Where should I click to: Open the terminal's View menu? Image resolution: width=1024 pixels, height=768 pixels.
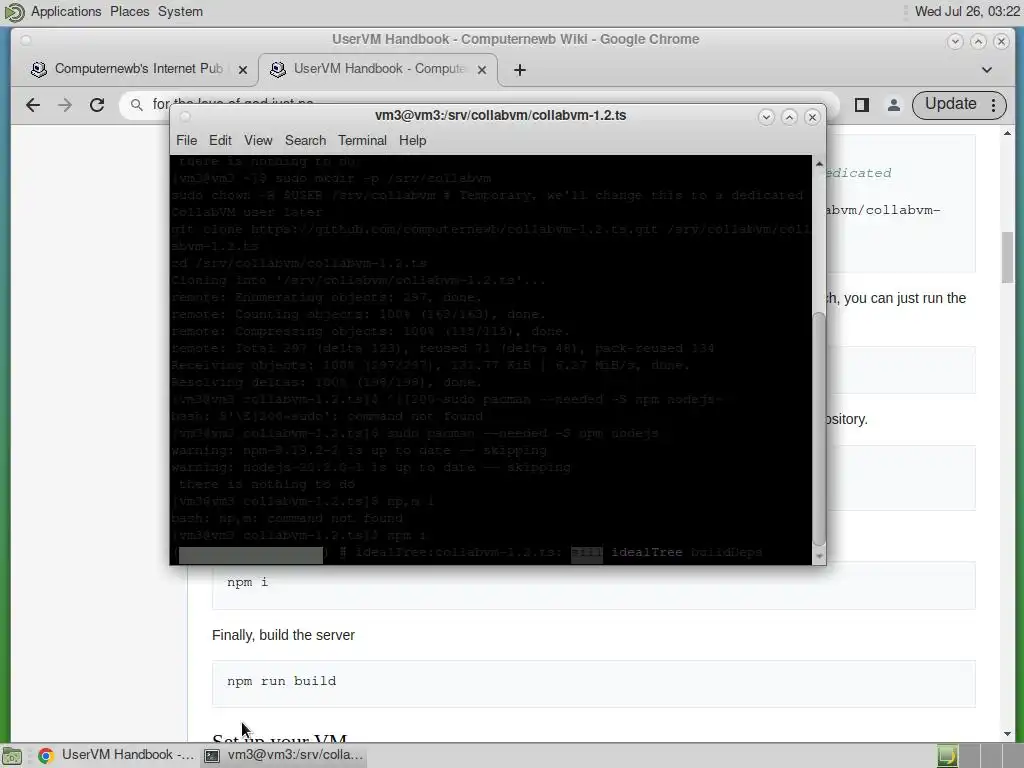tap(258, 140)
